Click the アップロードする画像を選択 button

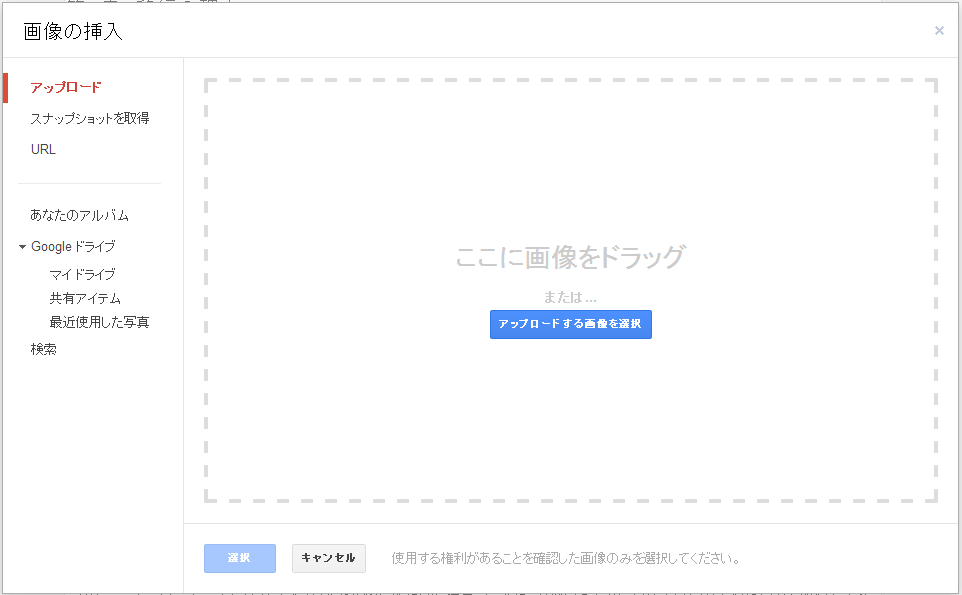pyautogui.click(x=570, y=324)
